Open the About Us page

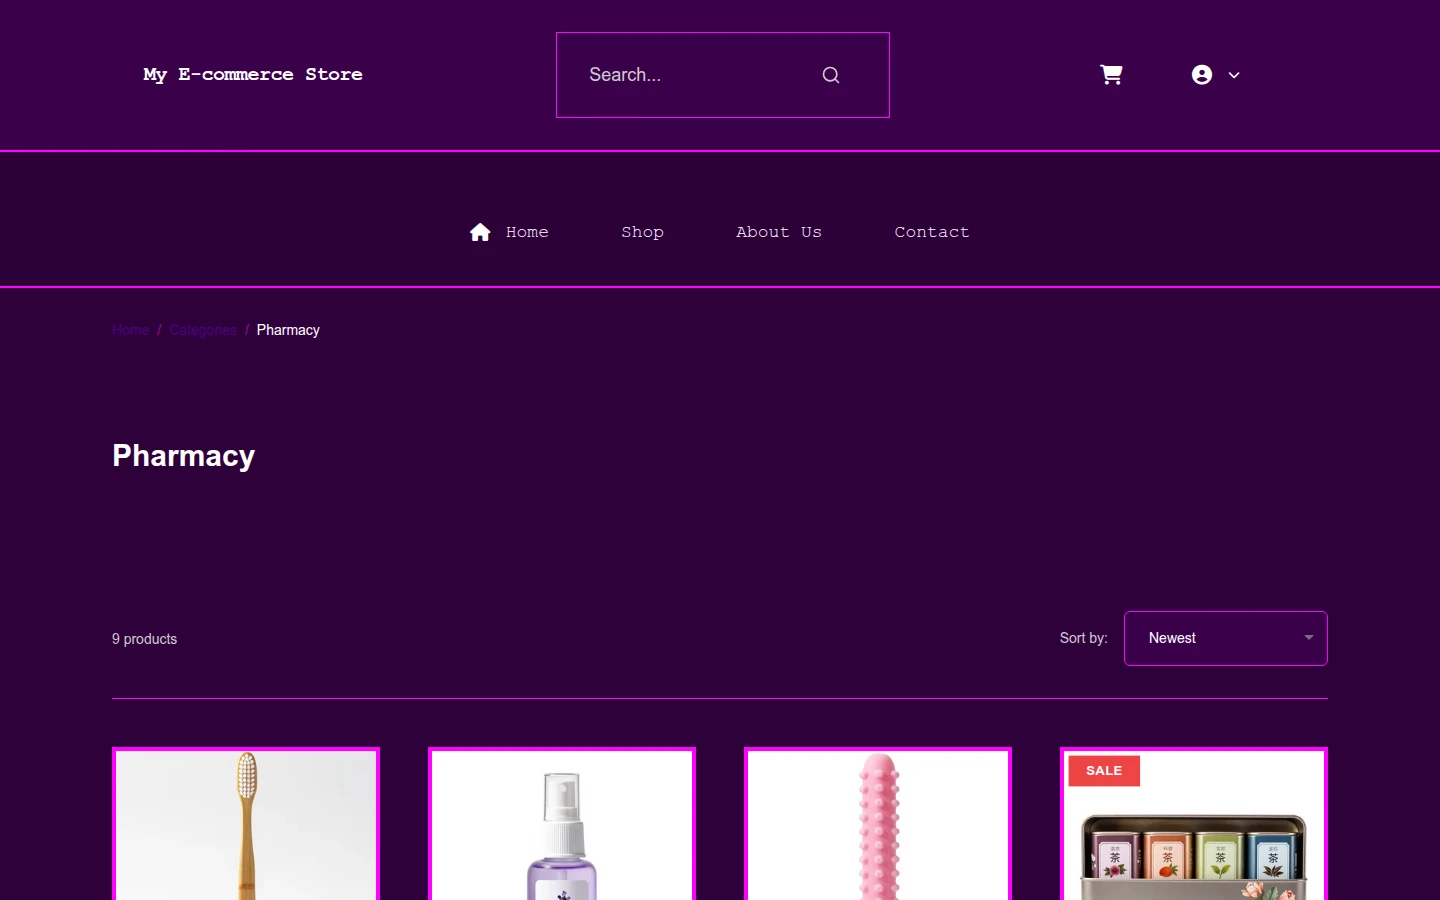779,232
